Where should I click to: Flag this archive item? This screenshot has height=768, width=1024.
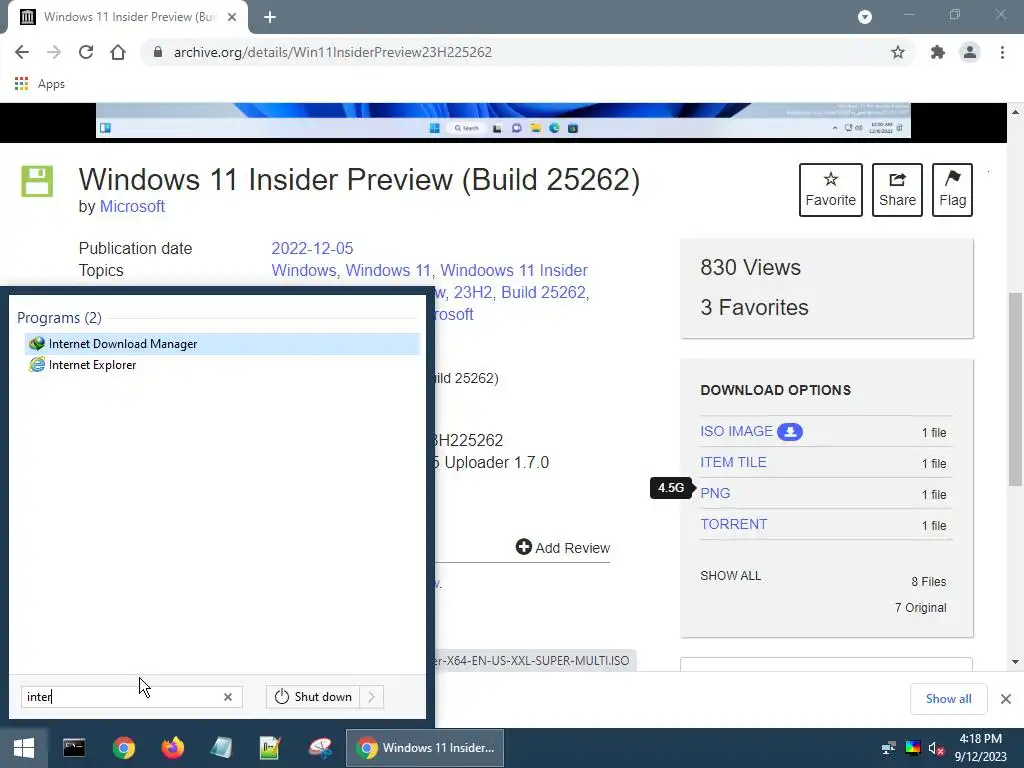coord(953,190)
